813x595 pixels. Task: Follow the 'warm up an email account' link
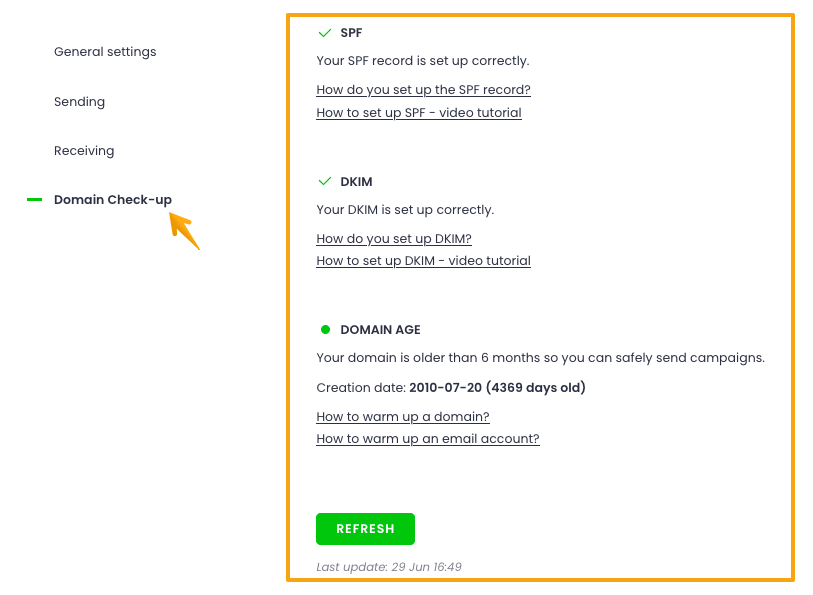428,439
